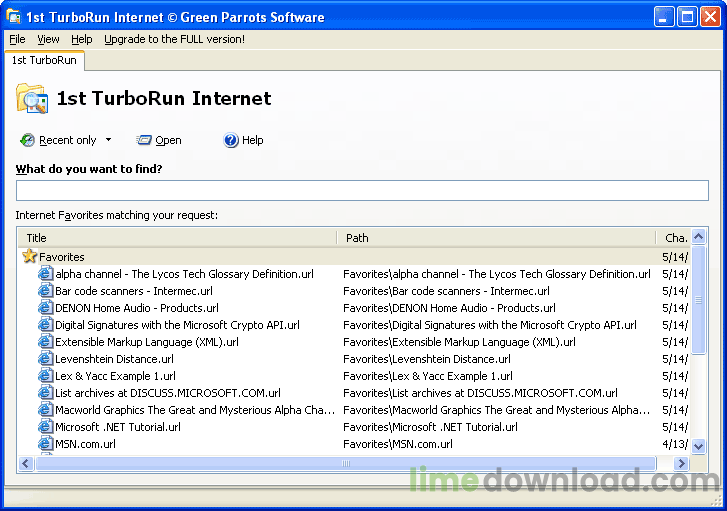Screen dimensions: 727x511
Task: Click path Favorites\Bar code scanners - Intermec.url
Action: tap(446, 291)
